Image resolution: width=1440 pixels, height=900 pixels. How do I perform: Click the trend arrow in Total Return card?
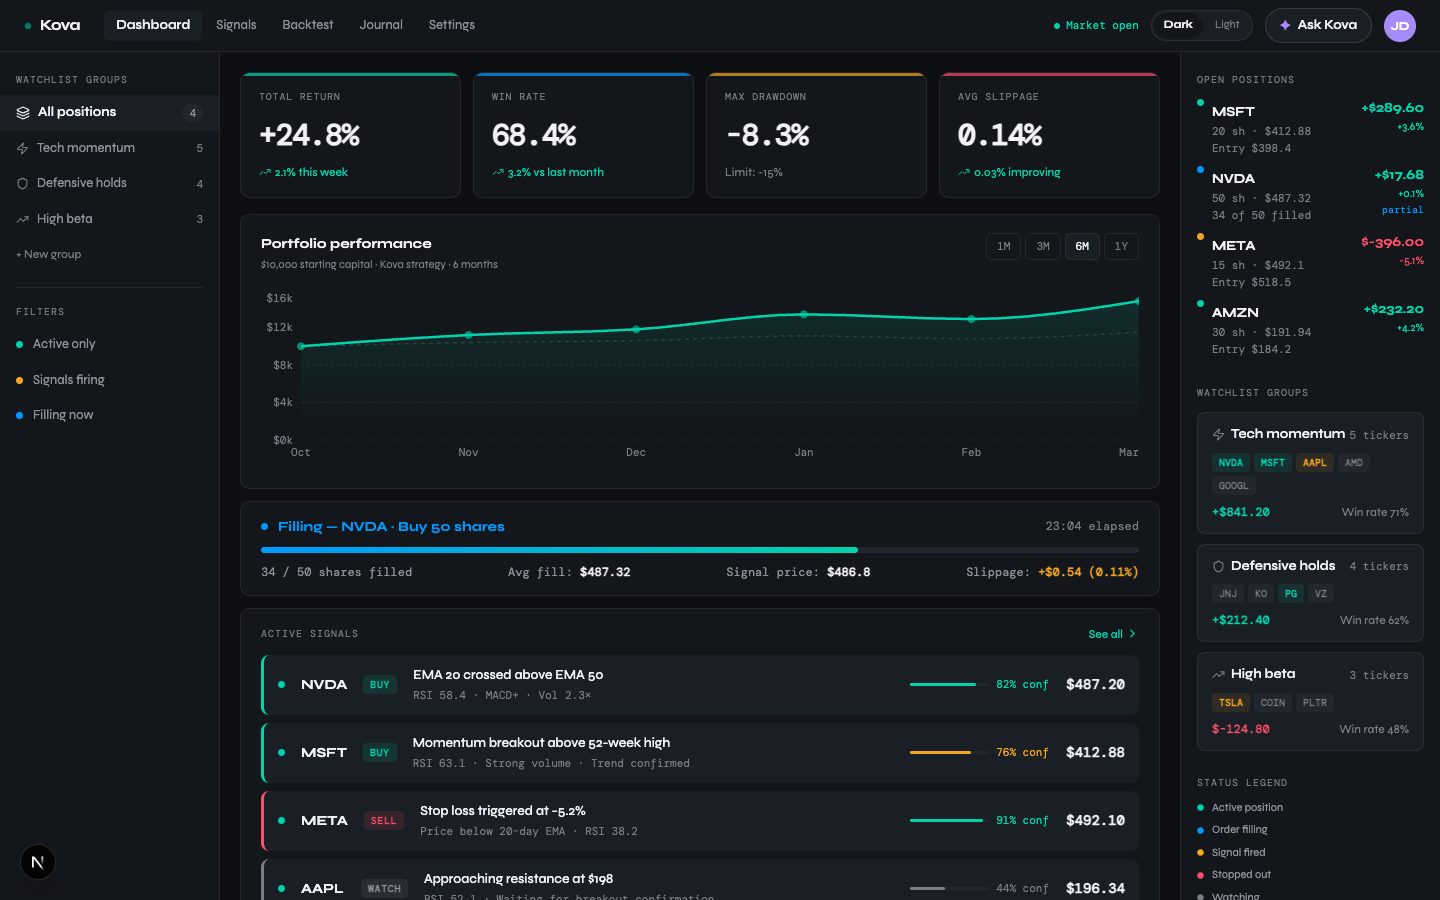click(265, 173)
